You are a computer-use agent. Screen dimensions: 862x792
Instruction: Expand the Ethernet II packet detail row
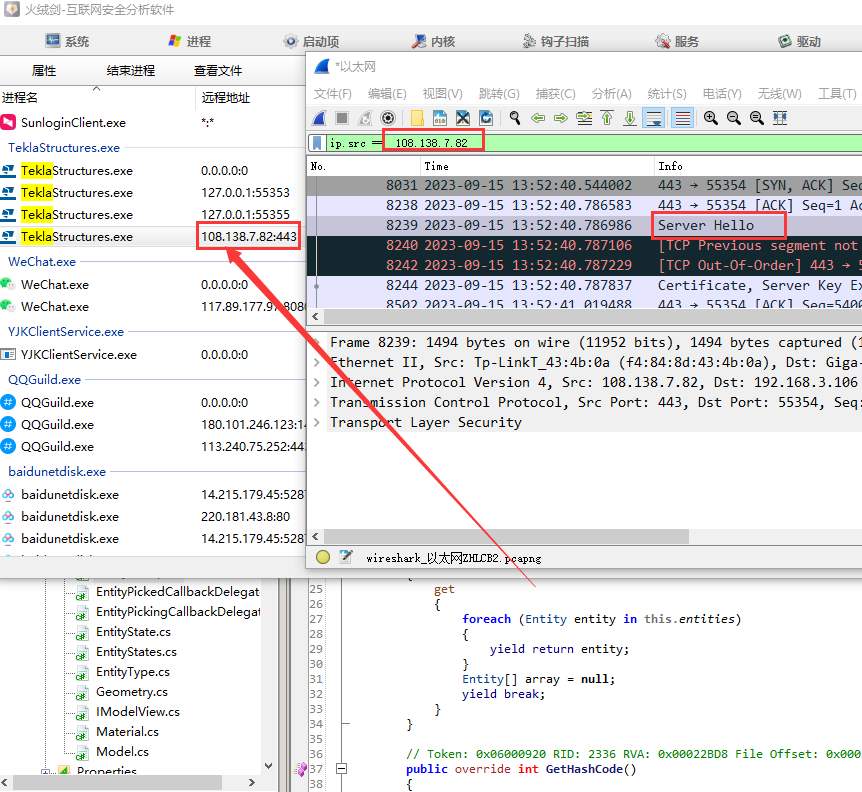coord(317,363)
